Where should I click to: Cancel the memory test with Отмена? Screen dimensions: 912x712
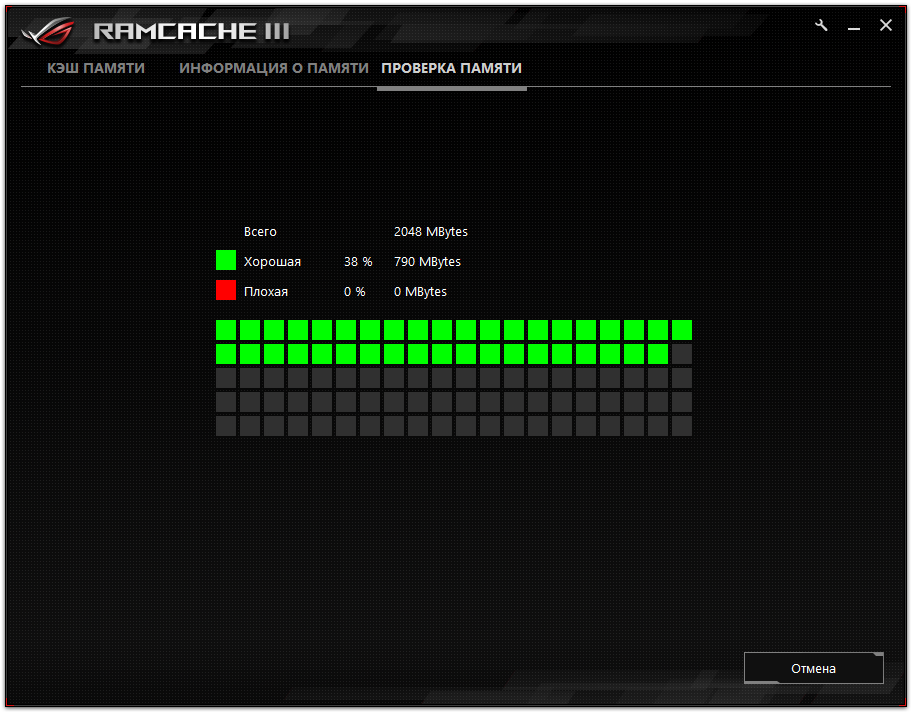(814, 668)
